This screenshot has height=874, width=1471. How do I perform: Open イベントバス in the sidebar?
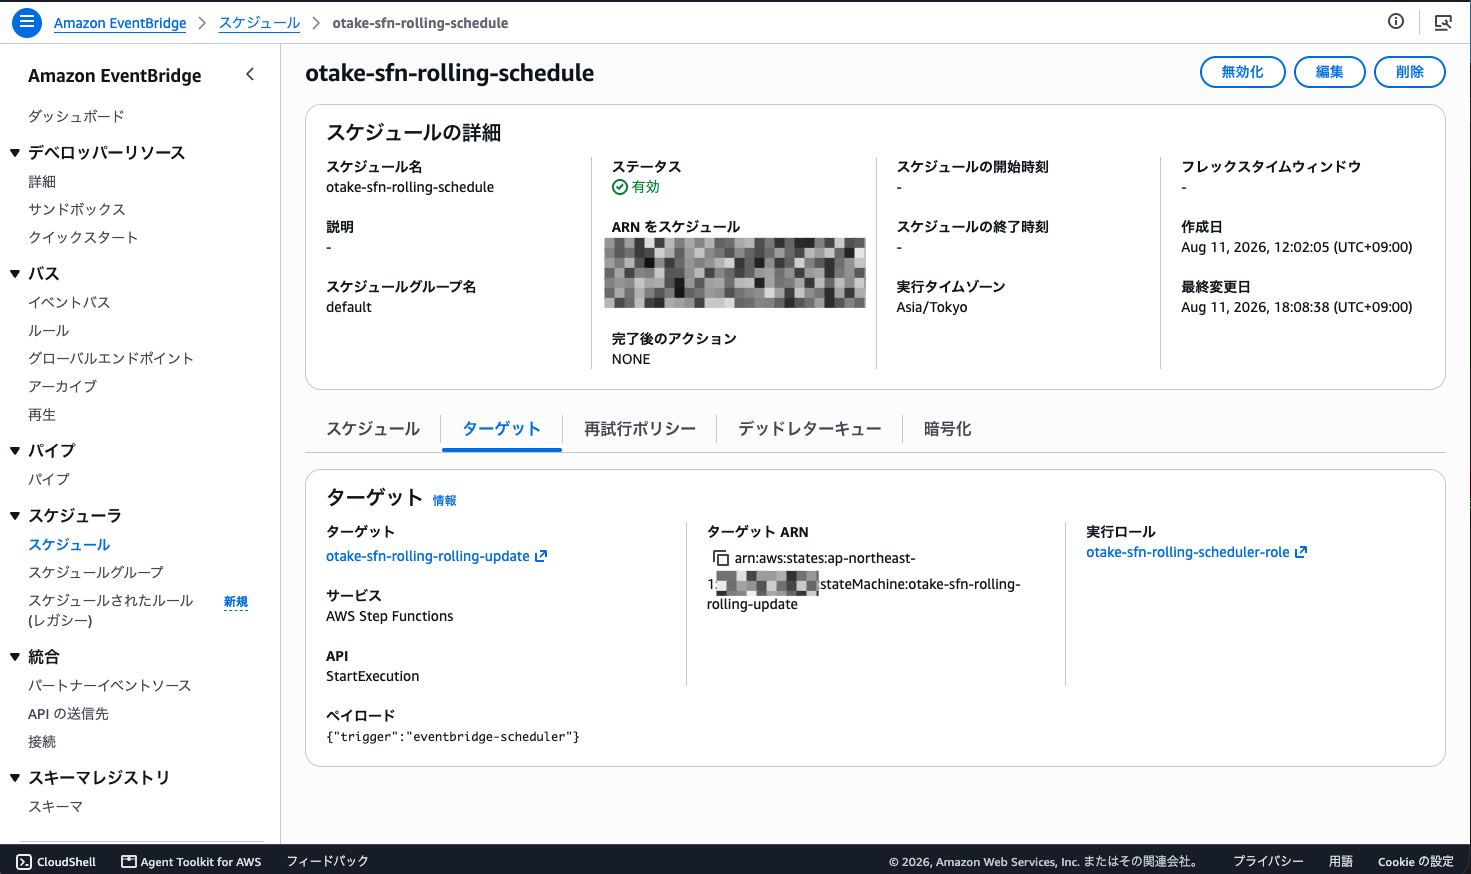pos(69,302)
